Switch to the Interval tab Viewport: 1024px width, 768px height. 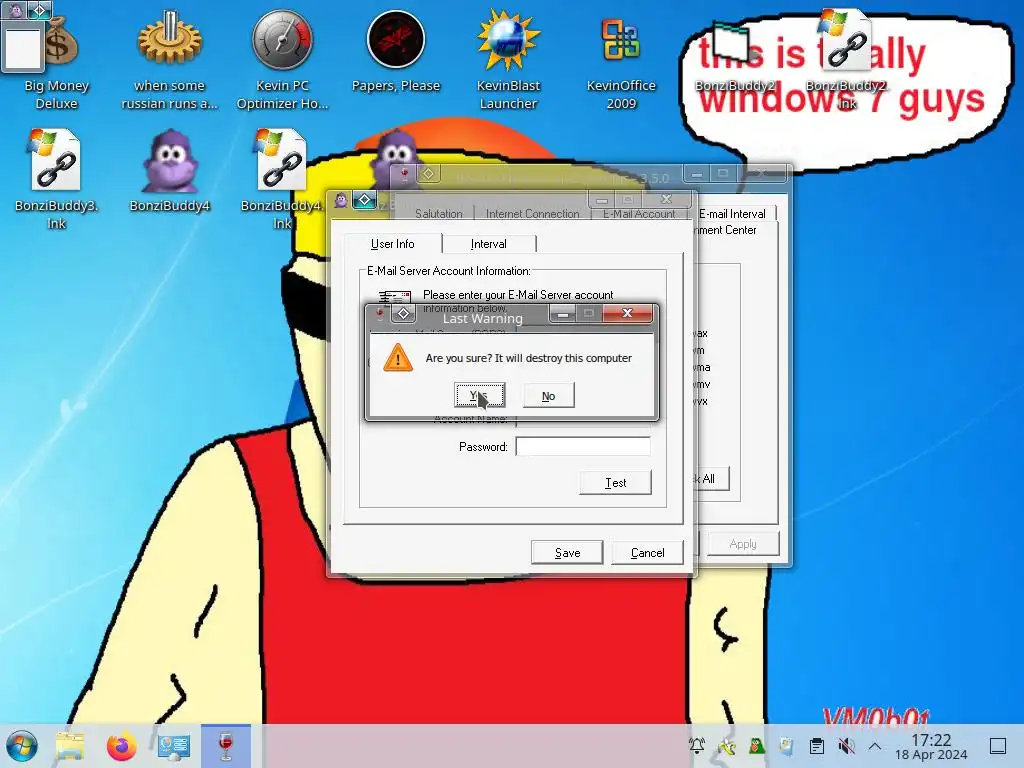coord(488,244)
